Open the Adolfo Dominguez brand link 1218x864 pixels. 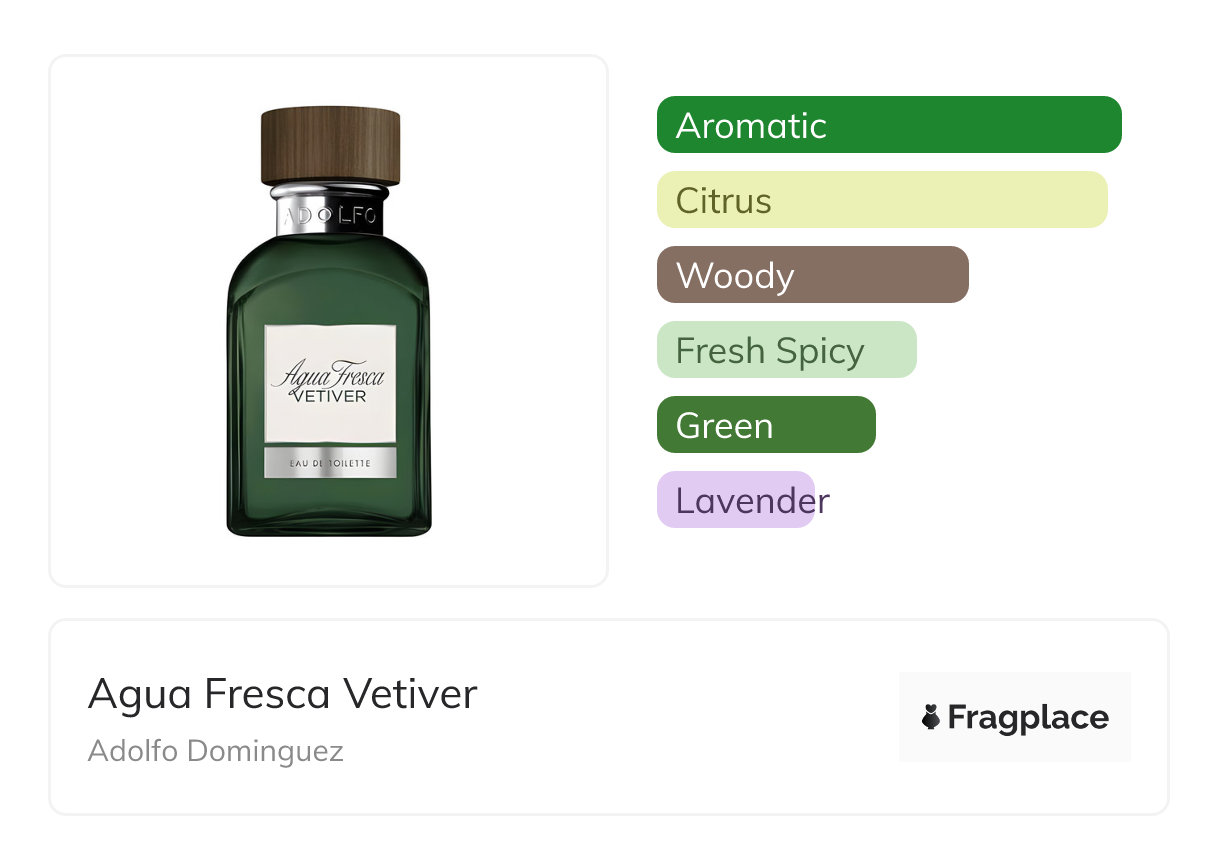coord(216,751)
